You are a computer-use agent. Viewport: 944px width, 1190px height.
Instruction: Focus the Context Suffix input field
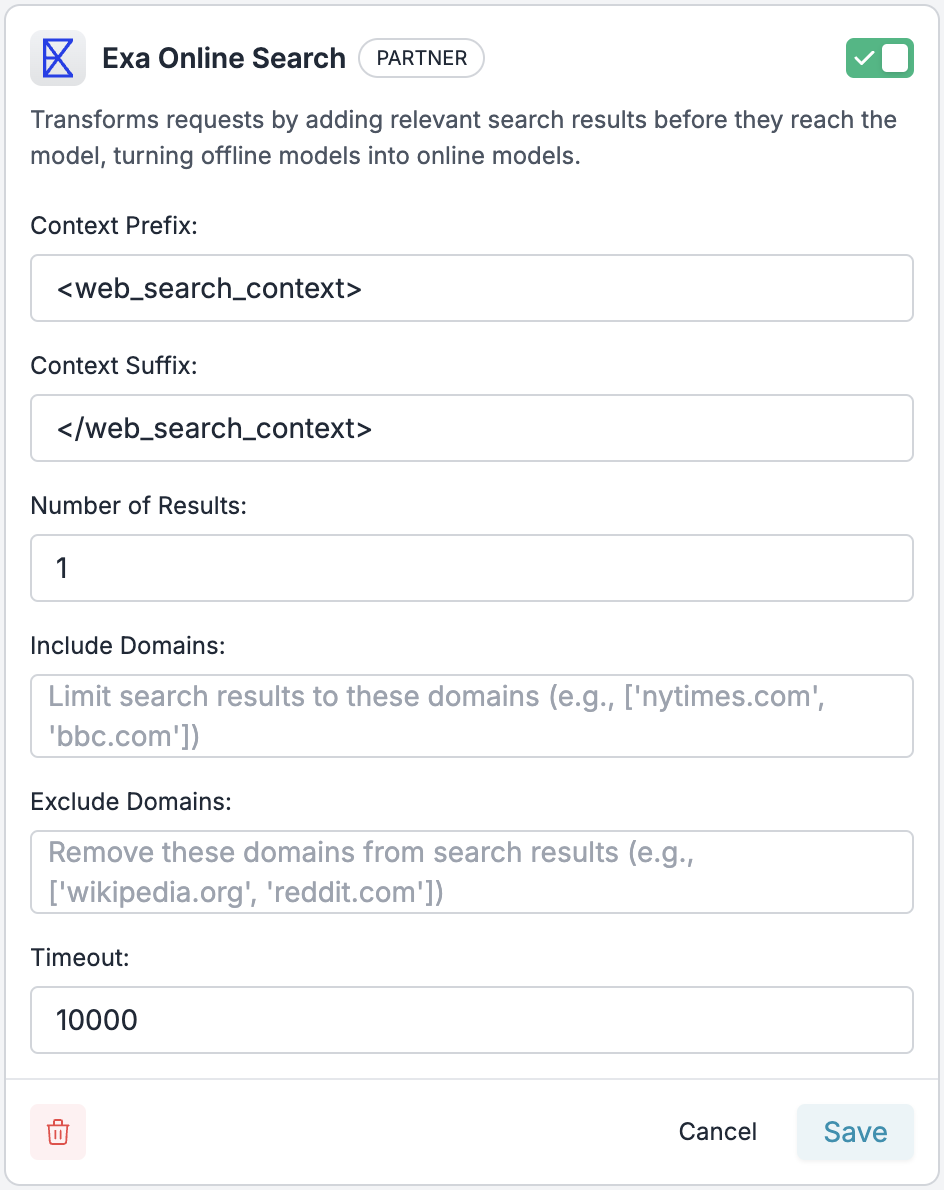pyautogui.click(x=471, y=428)
